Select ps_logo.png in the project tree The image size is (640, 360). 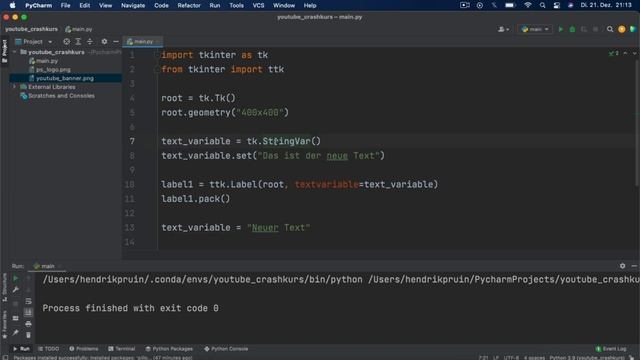(x=53, y=69)
